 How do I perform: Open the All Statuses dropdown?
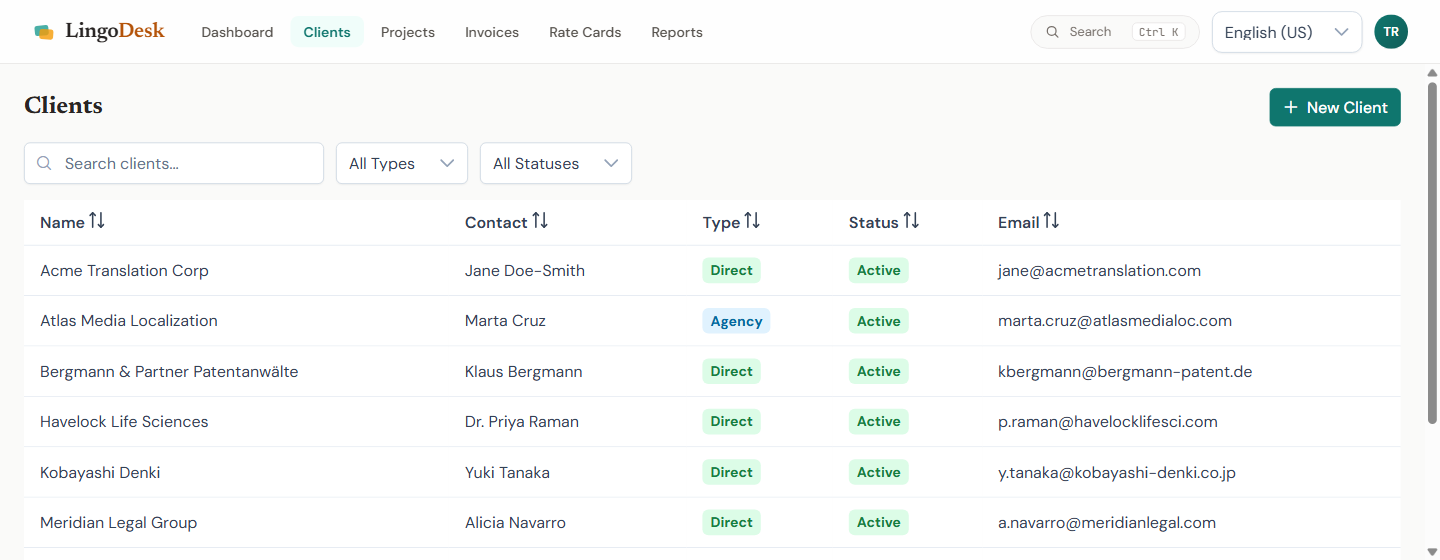(556, 163)
